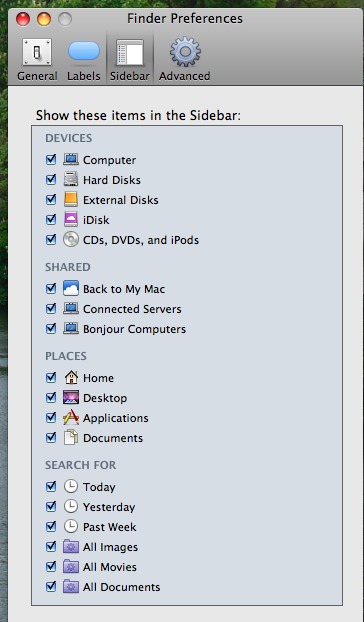Screen dimensions: 364x622
Task: Disable CDs, DVDs, and iPods checkbox
Action: click(51, 240)
